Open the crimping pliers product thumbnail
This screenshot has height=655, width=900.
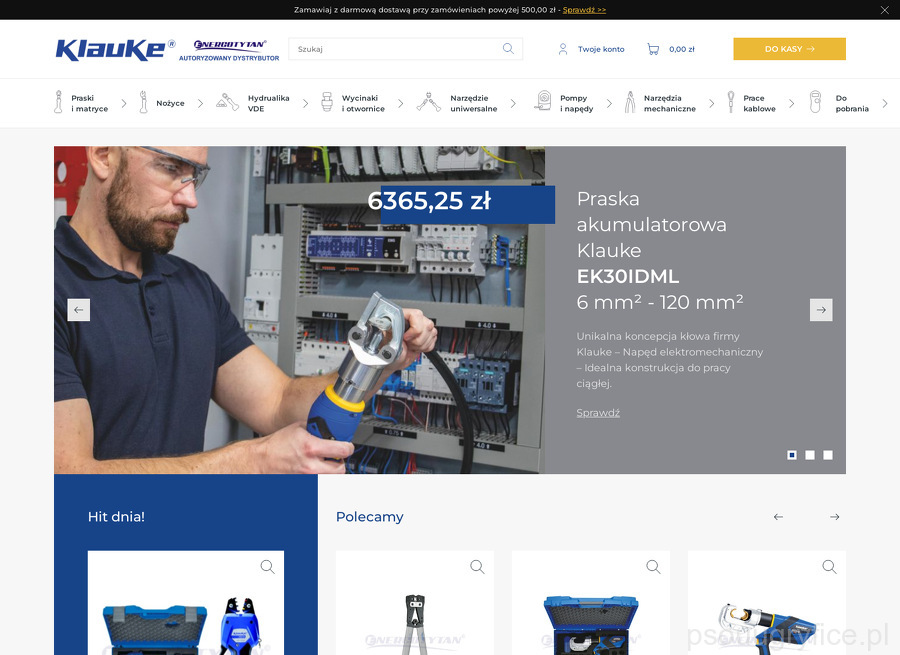[414, 603]
